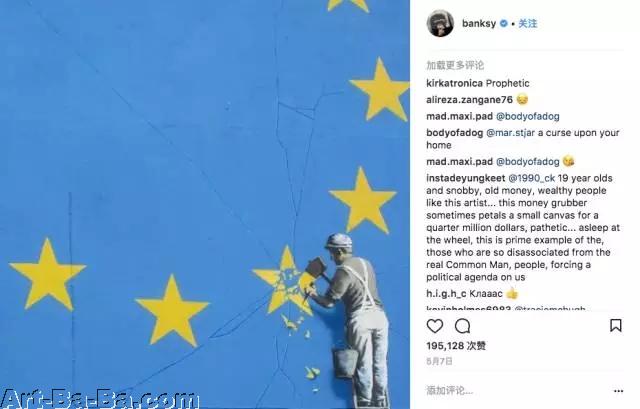640x409 pixels.
Task: Like the post with the heart icon
Action: (x=435, y=326)
